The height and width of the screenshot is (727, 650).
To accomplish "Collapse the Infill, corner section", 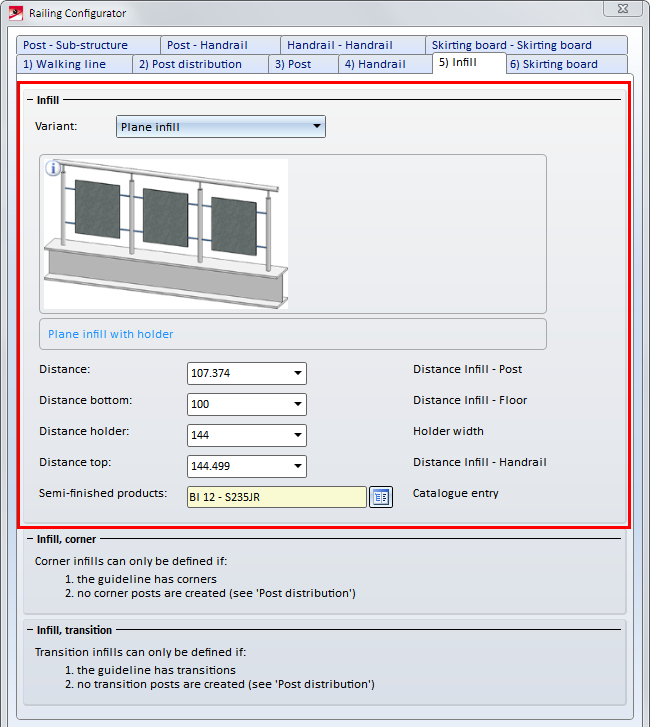I will tap(30, 540).
